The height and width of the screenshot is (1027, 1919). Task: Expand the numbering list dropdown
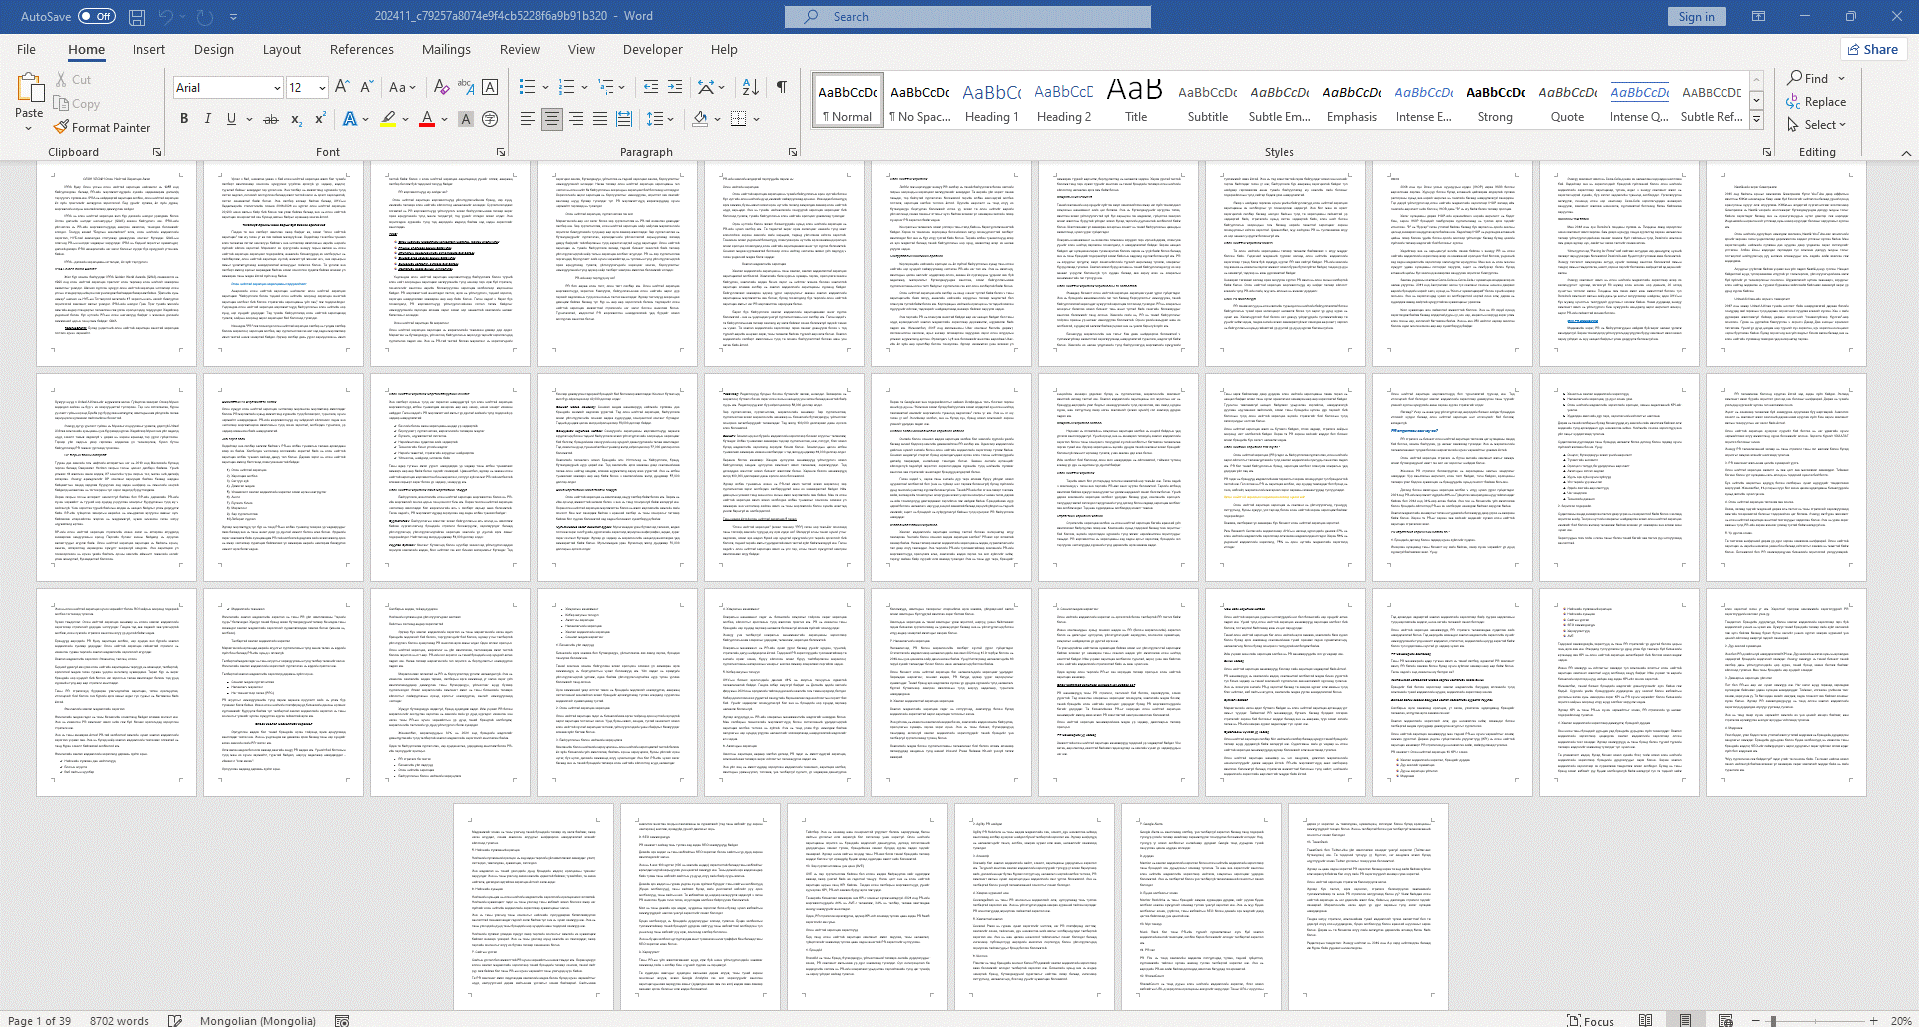(x=584, y=87)
